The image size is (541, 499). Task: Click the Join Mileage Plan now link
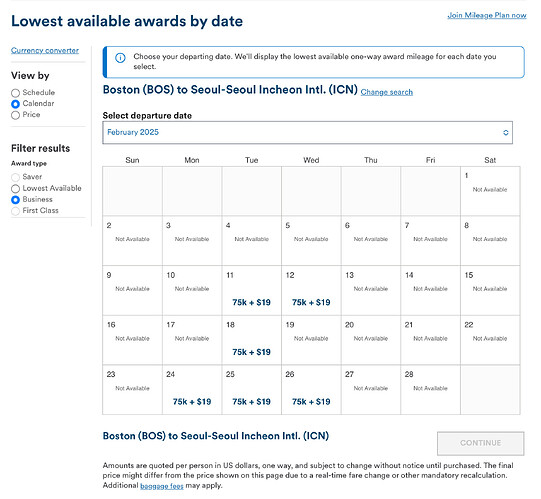pyautogui.click(x=487, y=15)
